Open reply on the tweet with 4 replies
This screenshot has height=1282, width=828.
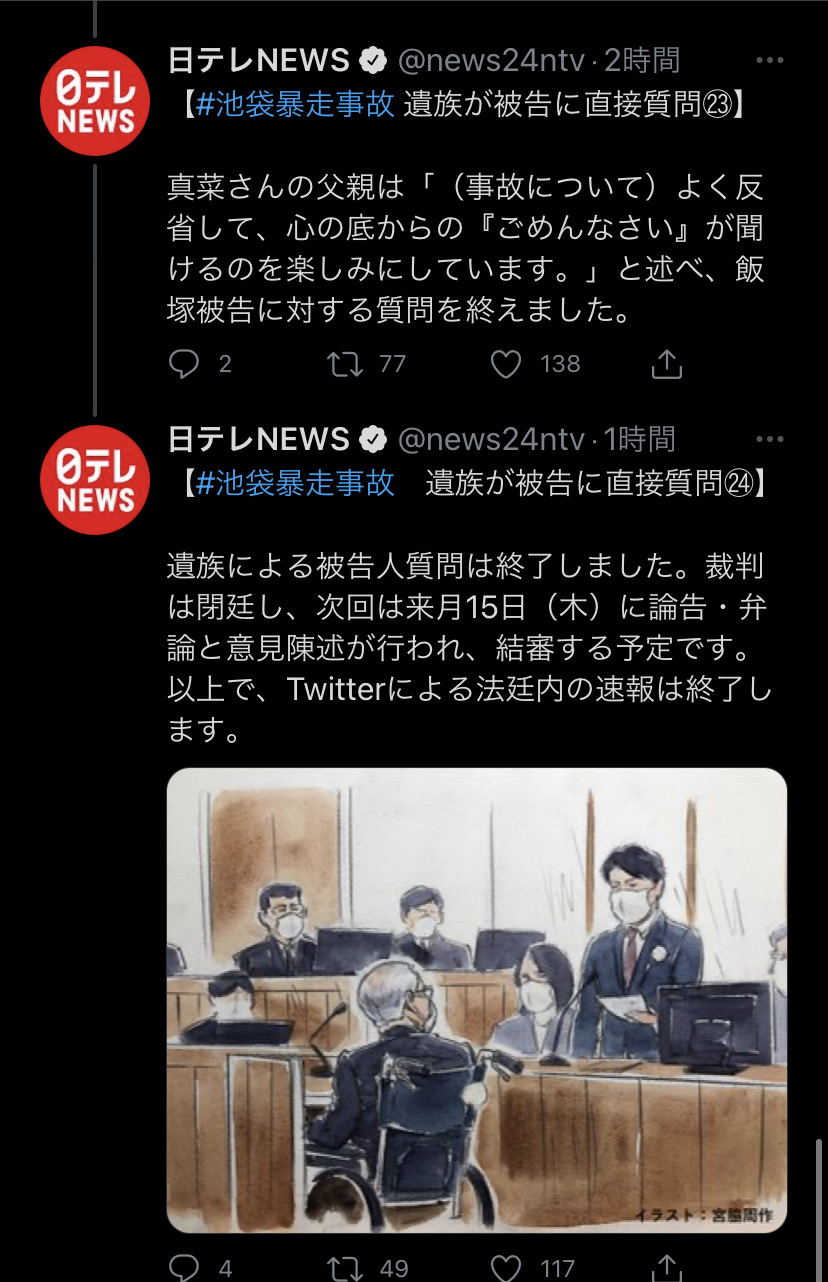pos(185,1268)
